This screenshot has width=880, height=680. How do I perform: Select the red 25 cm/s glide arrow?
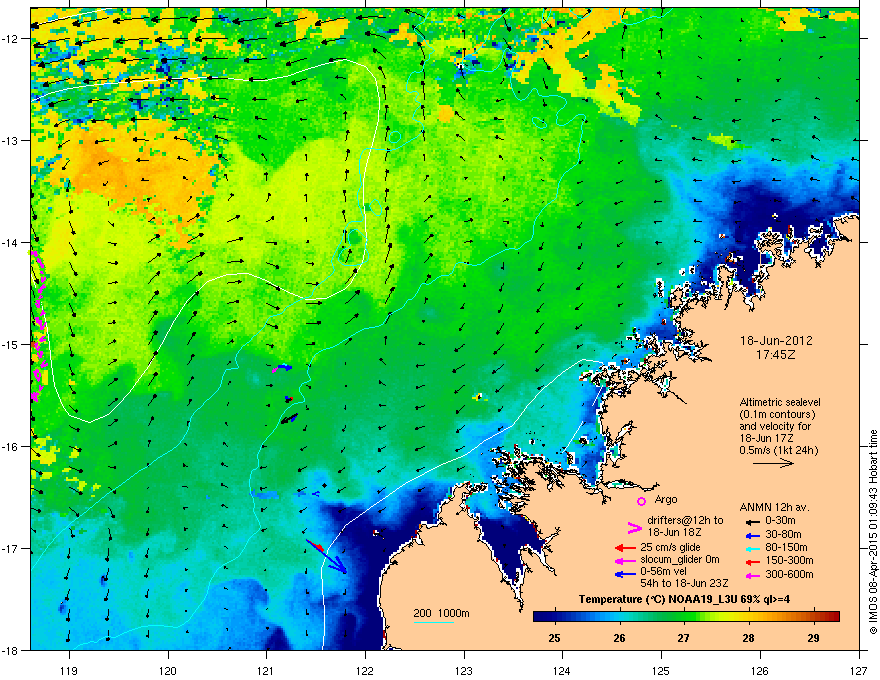coord(626,548)
